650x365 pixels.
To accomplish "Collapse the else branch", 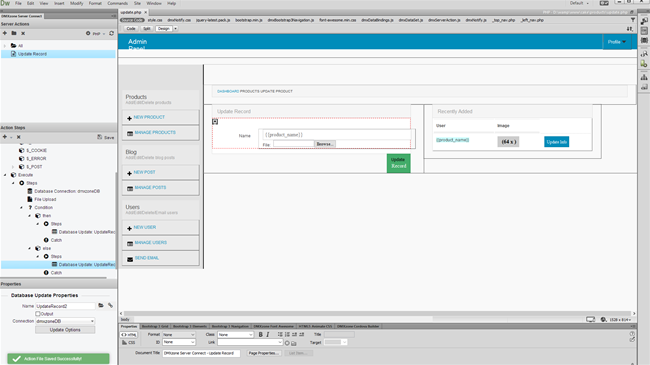I will pyautogui.click(x=29, y=248).
